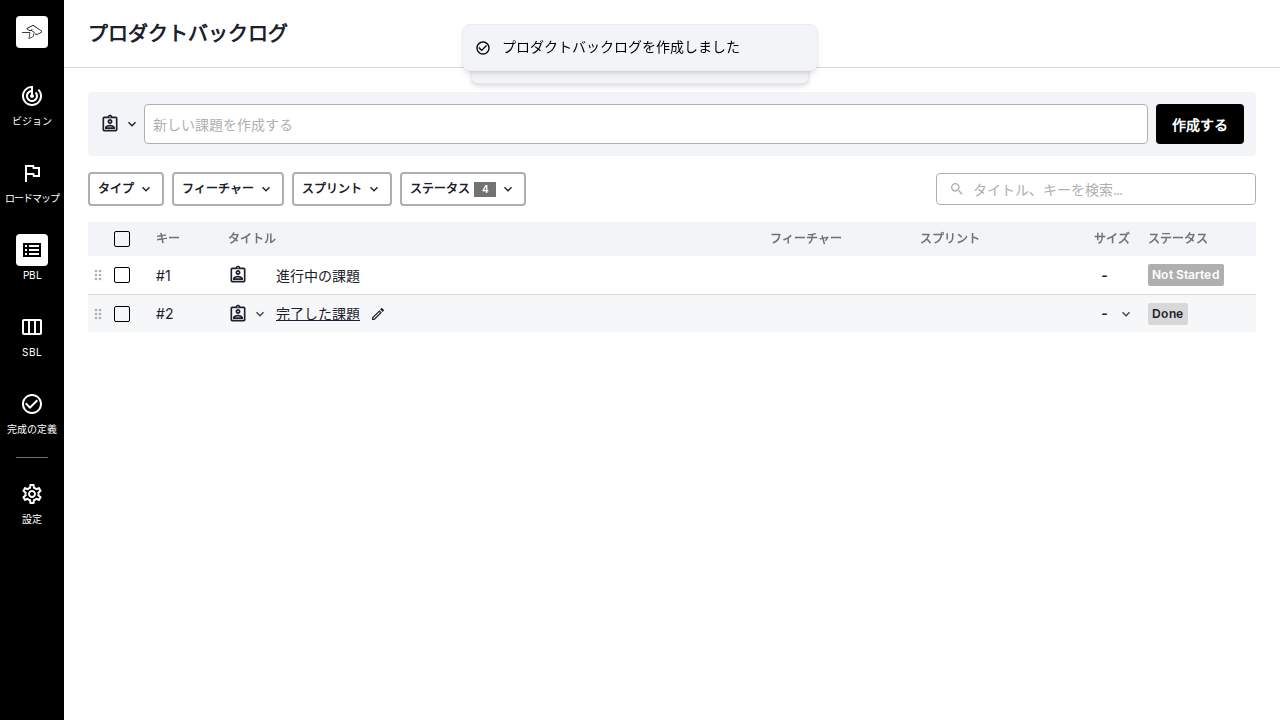The image size is (1280, 720).
Task: Open size dropdown chevron for issue #2
Action: click(x=1126, y=314)
